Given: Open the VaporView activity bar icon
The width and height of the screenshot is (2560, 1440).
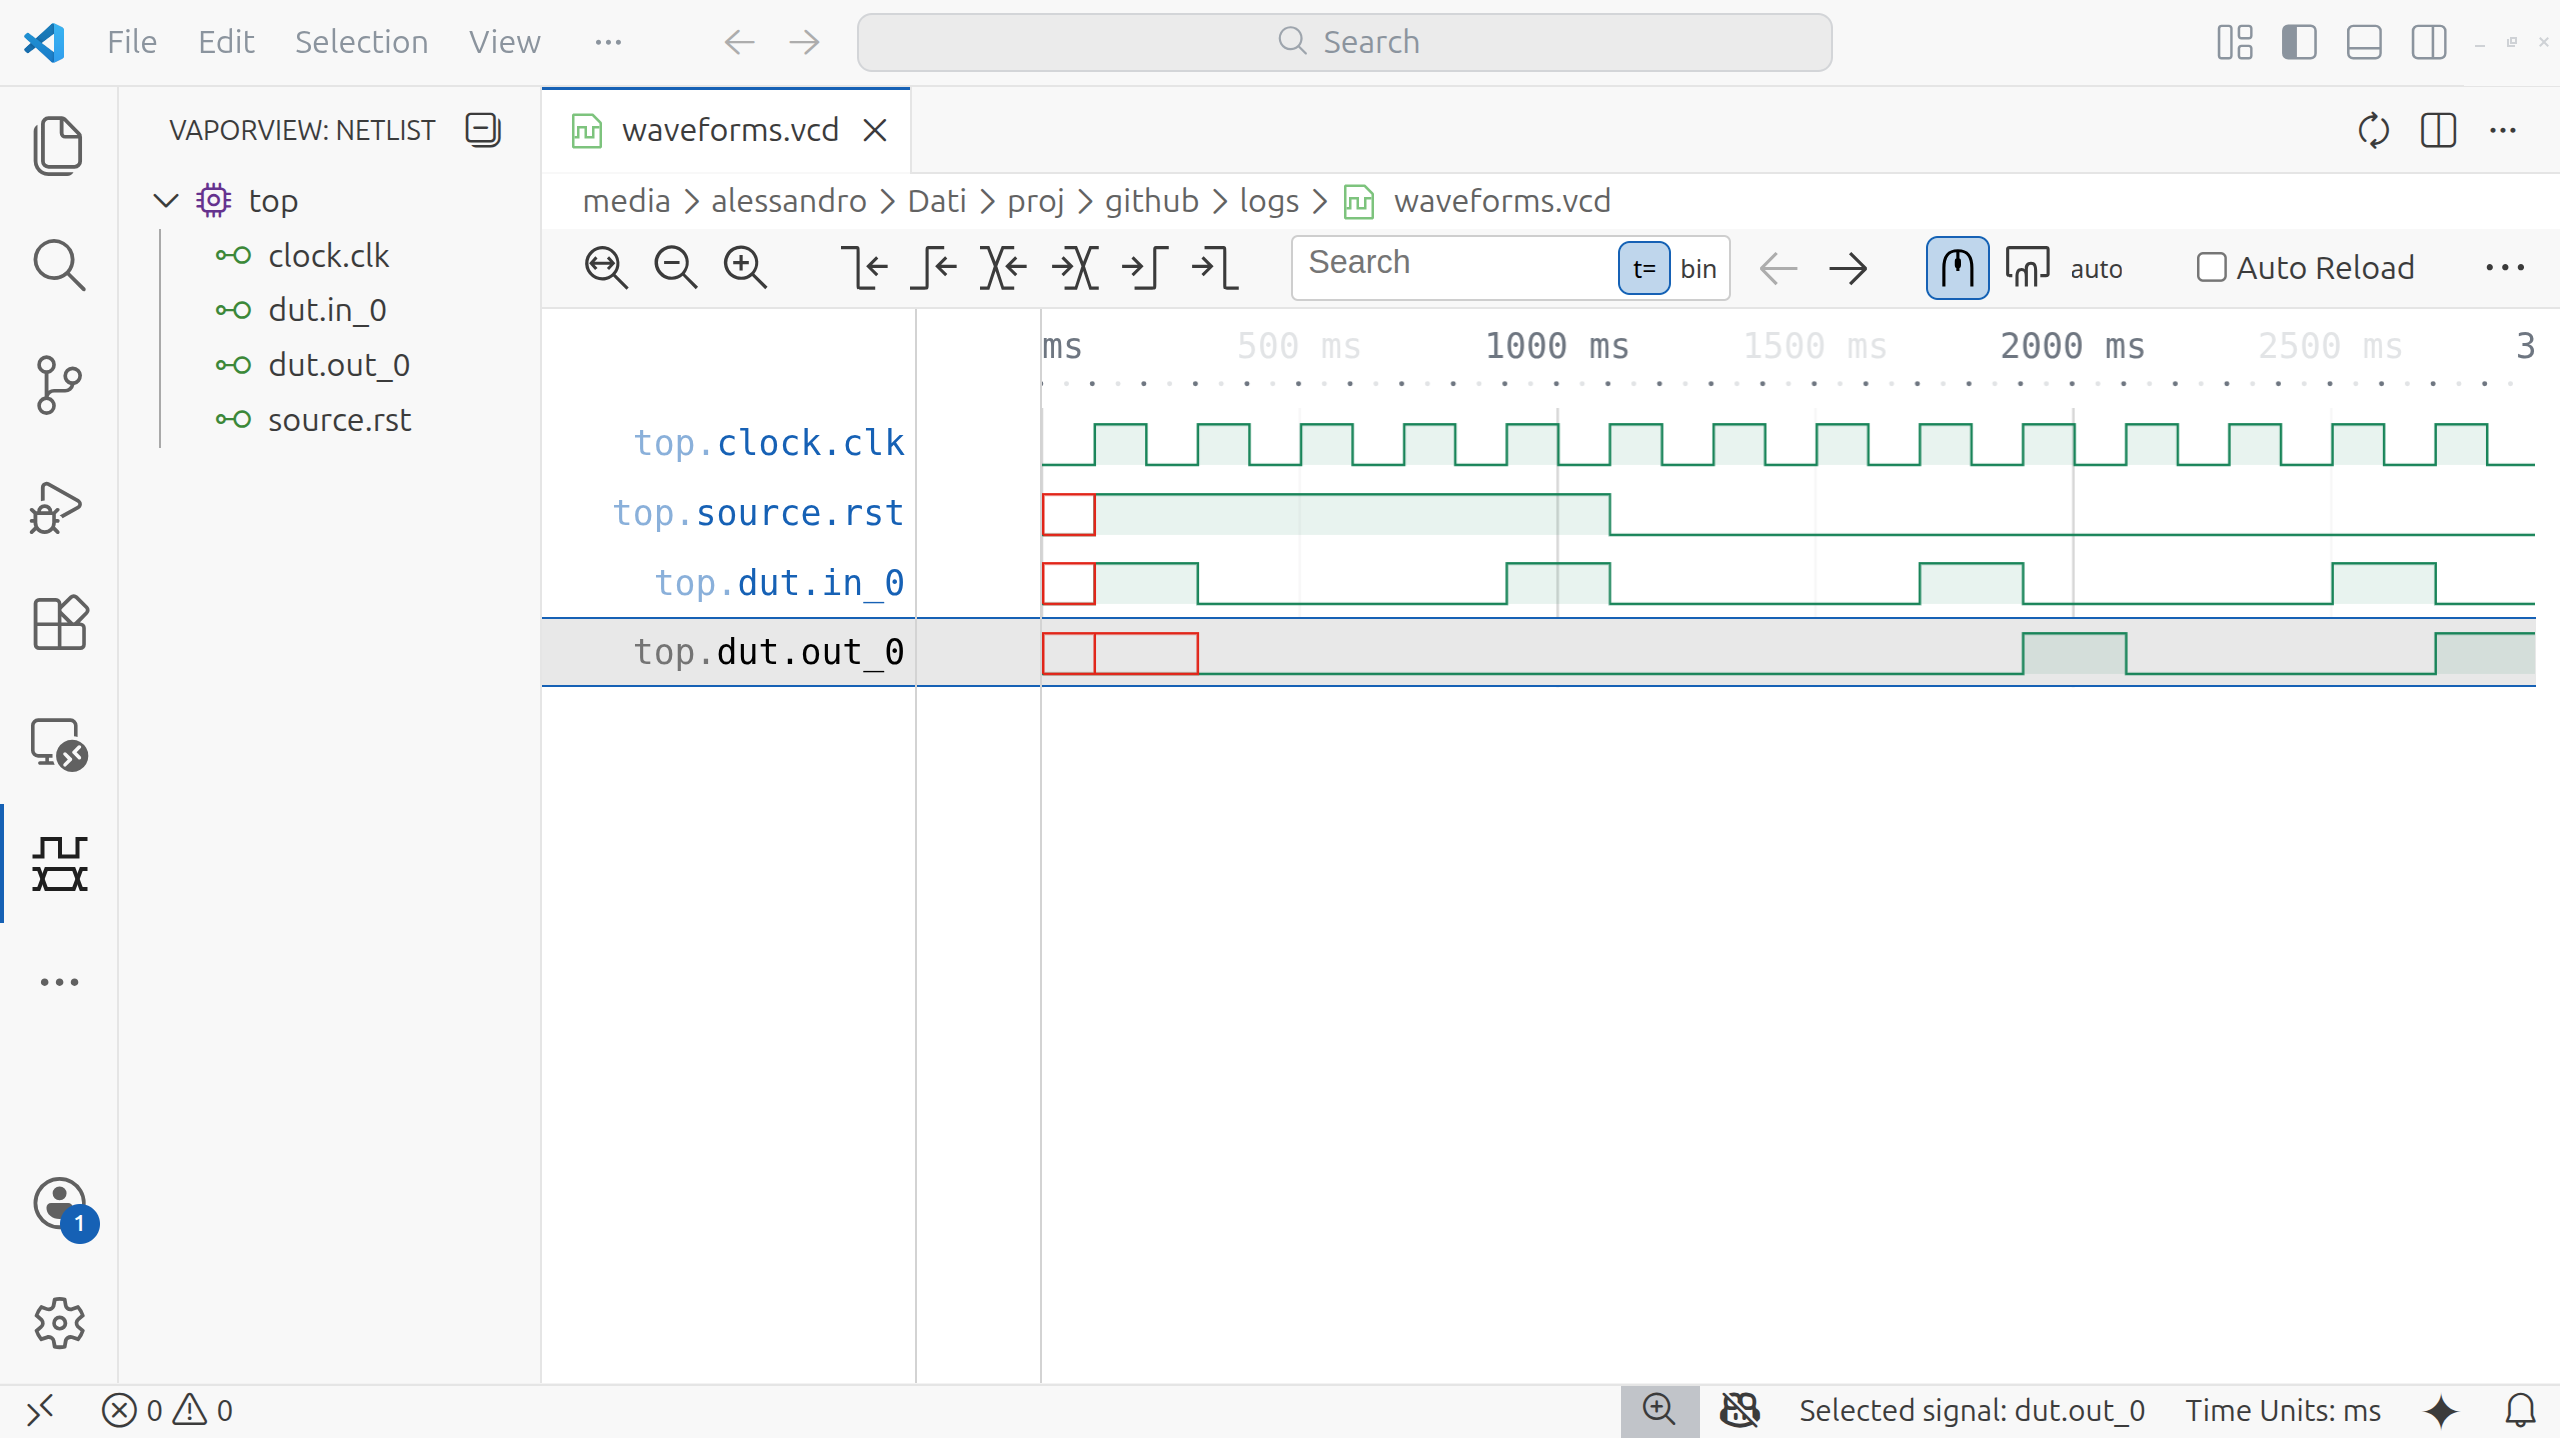Looking at the screenshot, I should 60,863.
